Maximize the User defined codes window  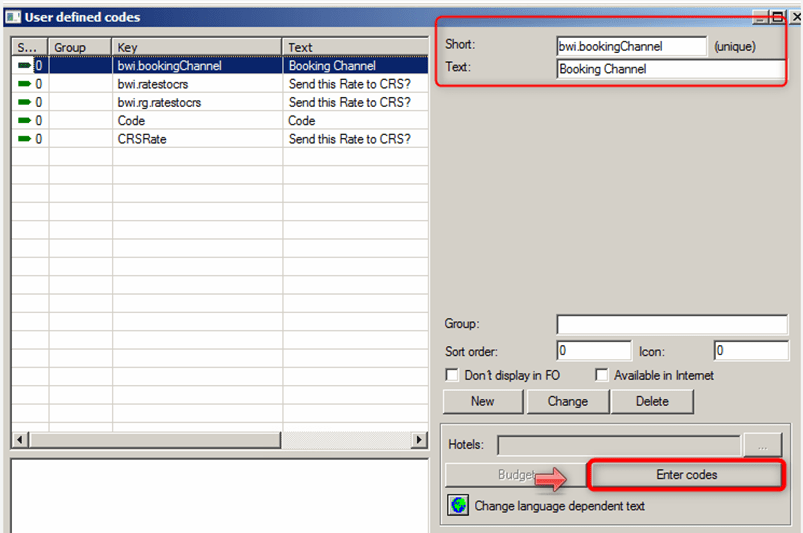pyautogui.click(x=777, y=17)
